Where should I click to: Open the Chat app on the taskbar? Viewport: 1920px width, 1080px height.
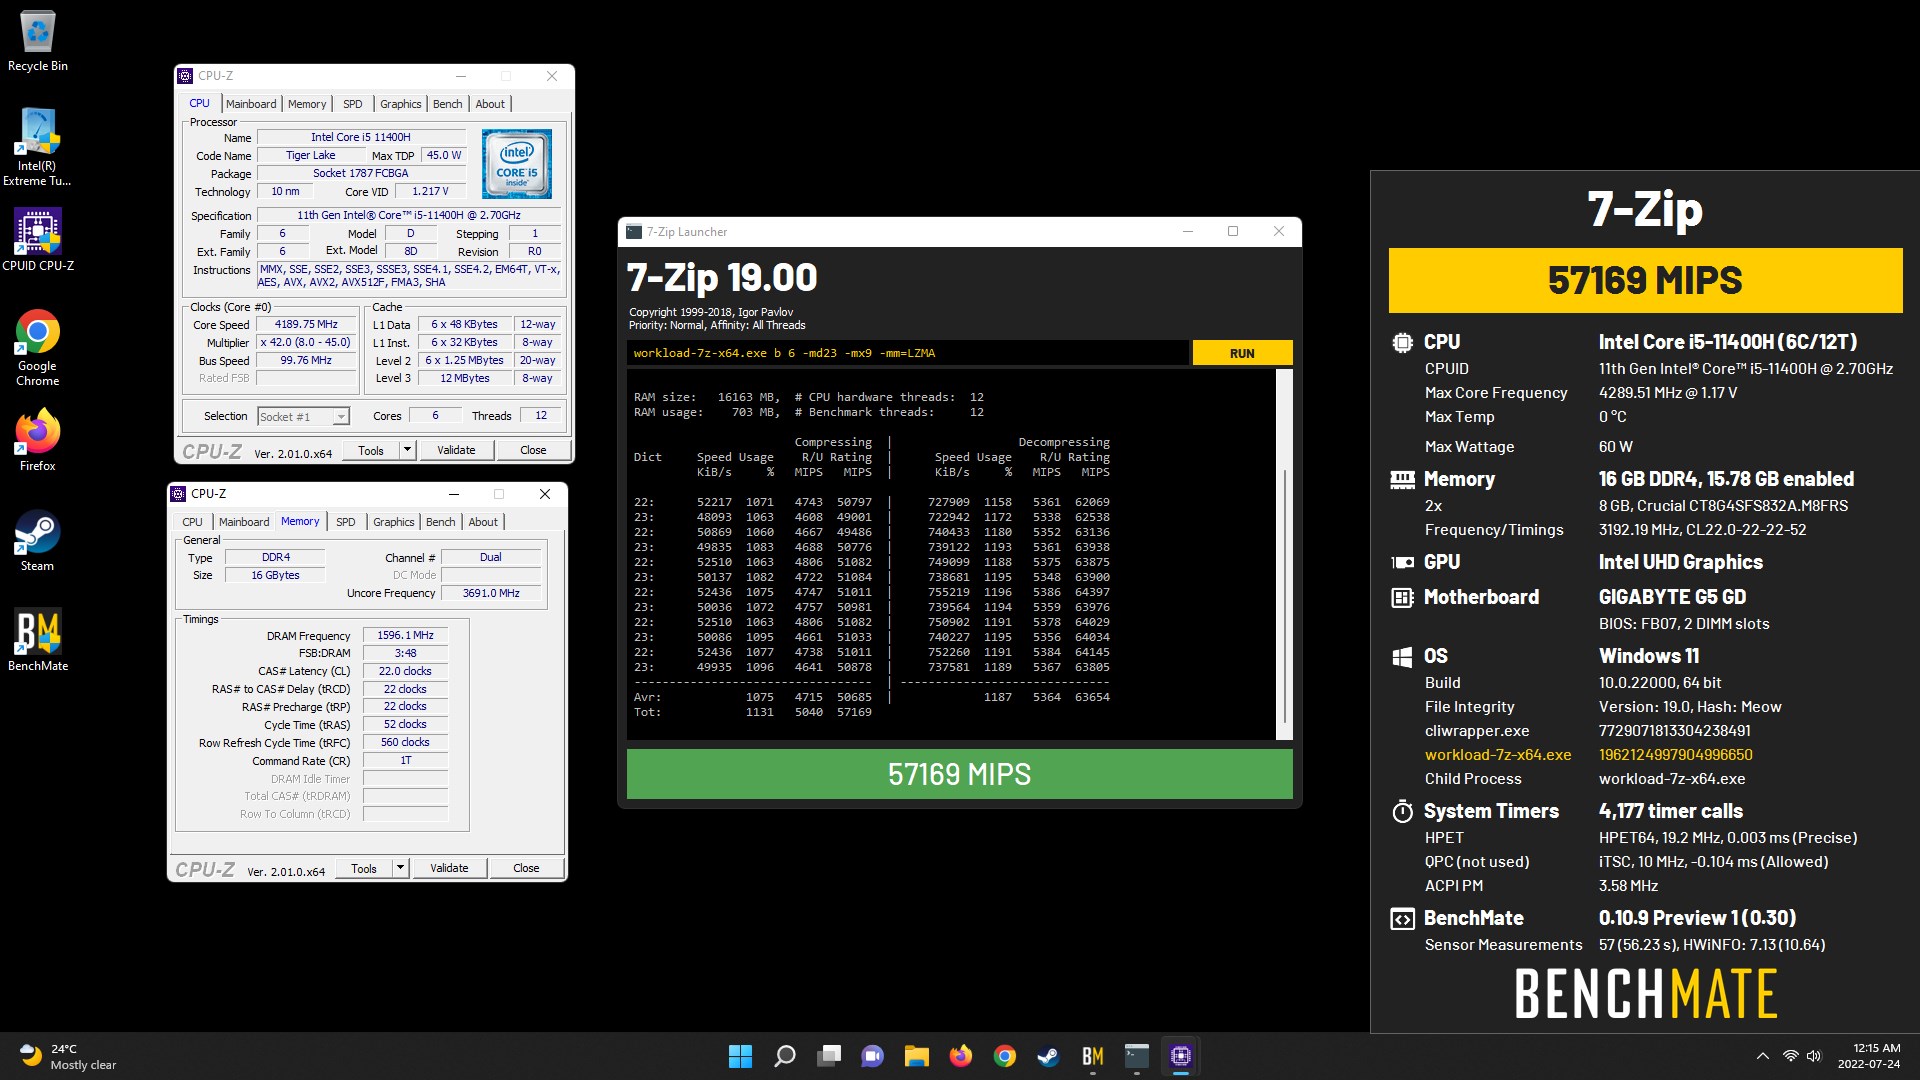coord(873,1056)
